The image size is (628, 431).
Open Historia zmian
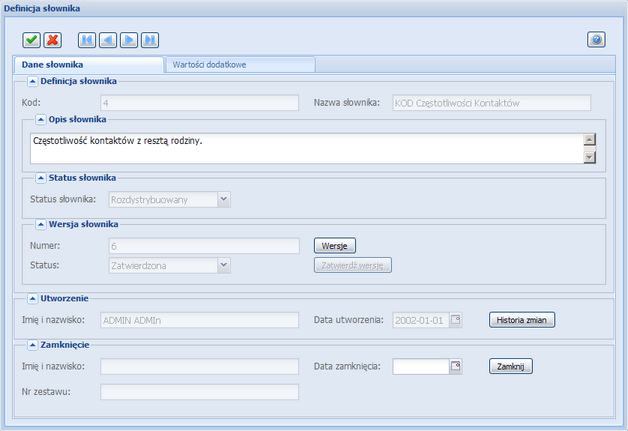(521, 320)
